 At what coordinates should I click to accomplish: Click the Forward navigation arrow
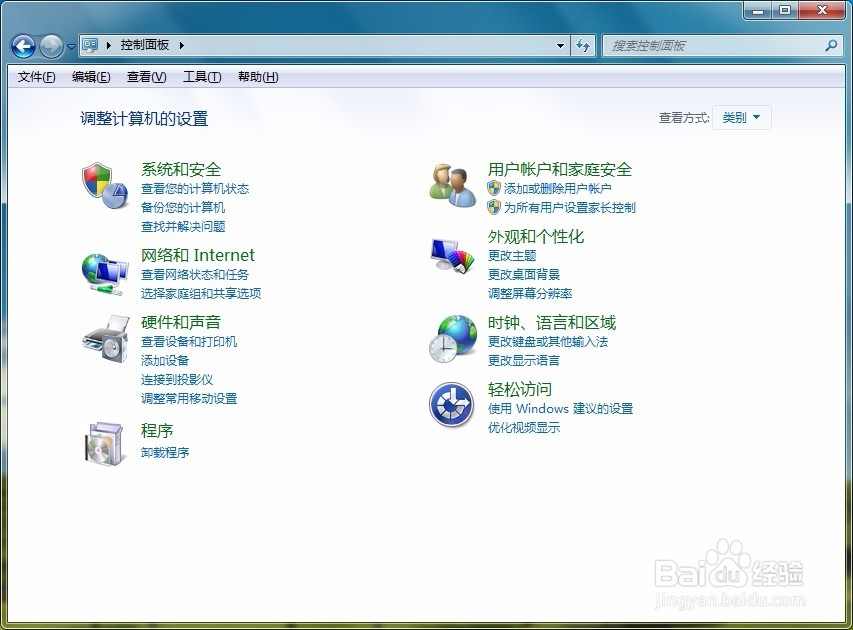(52, 46)
